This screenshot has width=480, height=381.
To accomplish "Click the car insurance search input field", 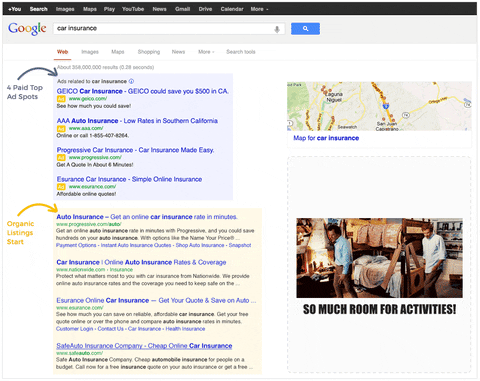I will [x=163, y=29].
